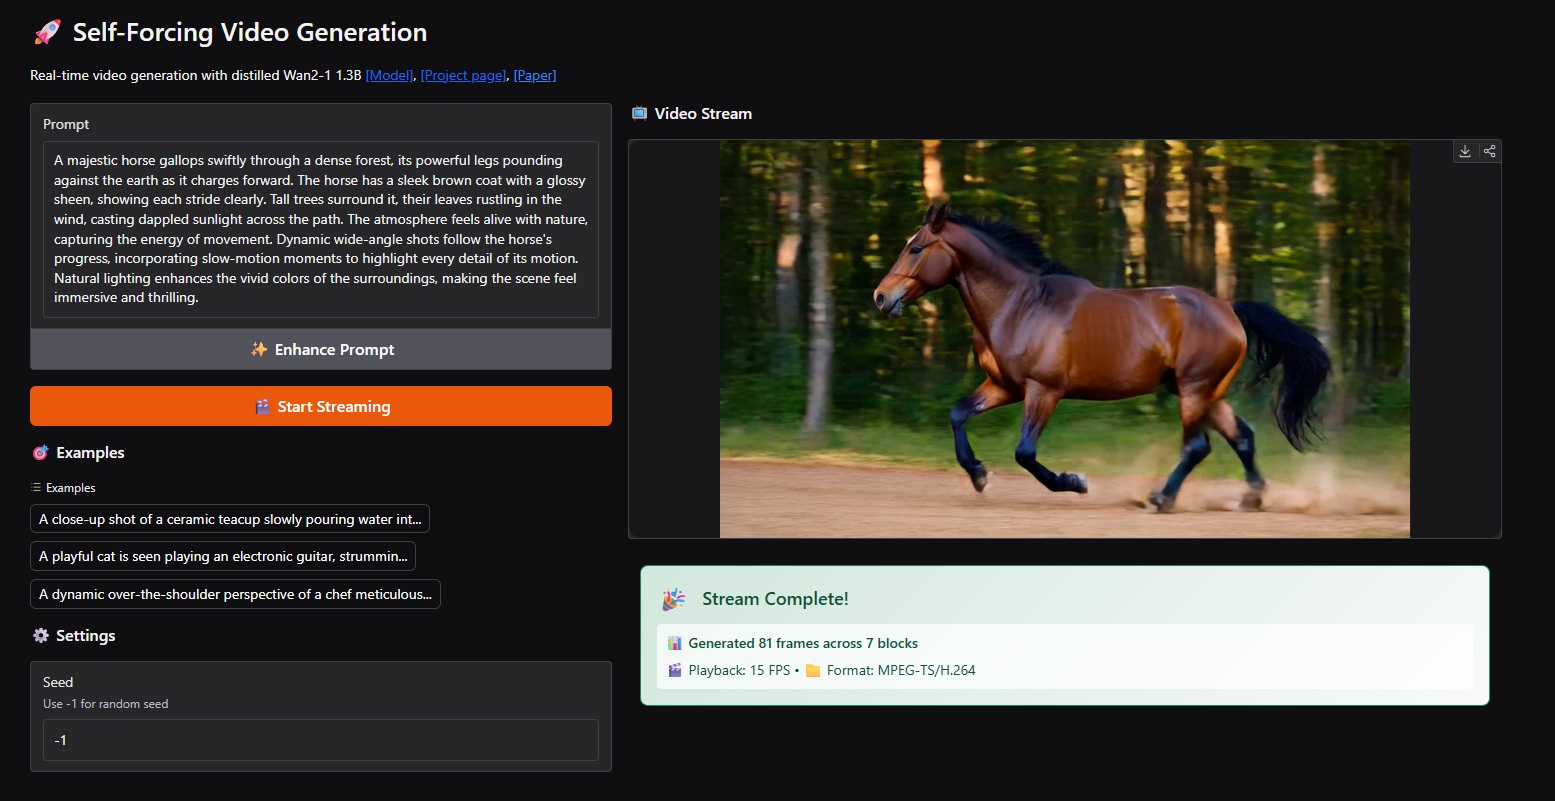The width and height of the screenshot is (1555, 801).
Task: Click the Stream Complete! heading
Action: coord(775,599)
